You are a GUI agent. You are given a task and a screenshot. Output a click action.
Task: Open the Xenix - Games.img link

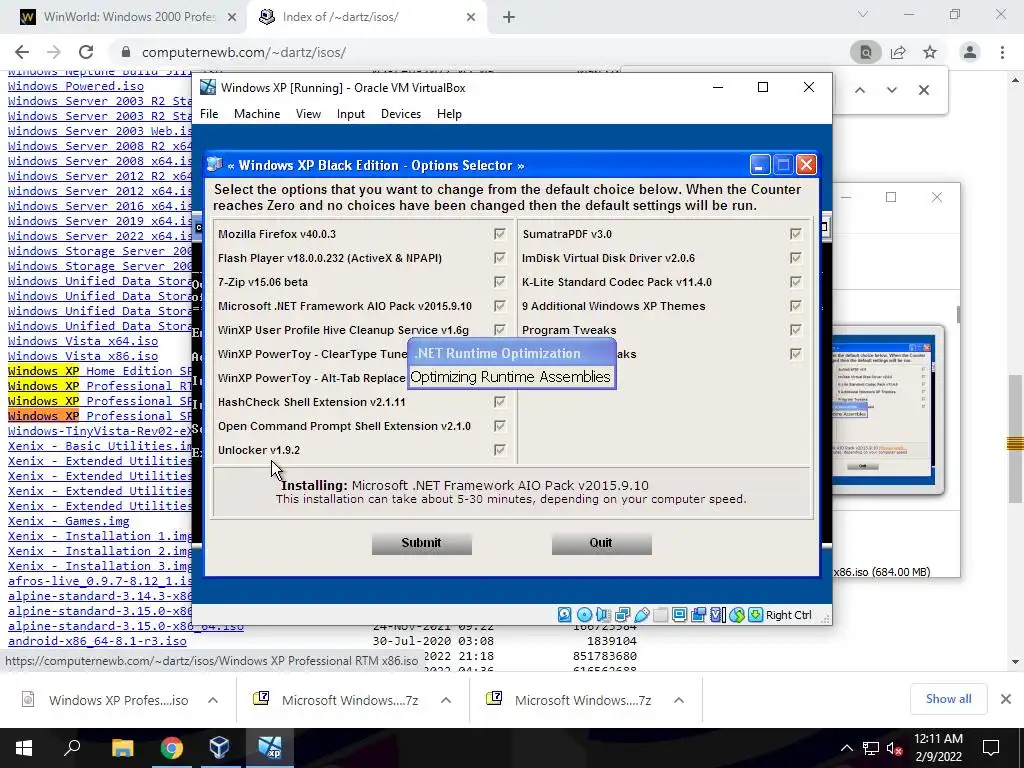pyautogui.click(x=69, y=521)
